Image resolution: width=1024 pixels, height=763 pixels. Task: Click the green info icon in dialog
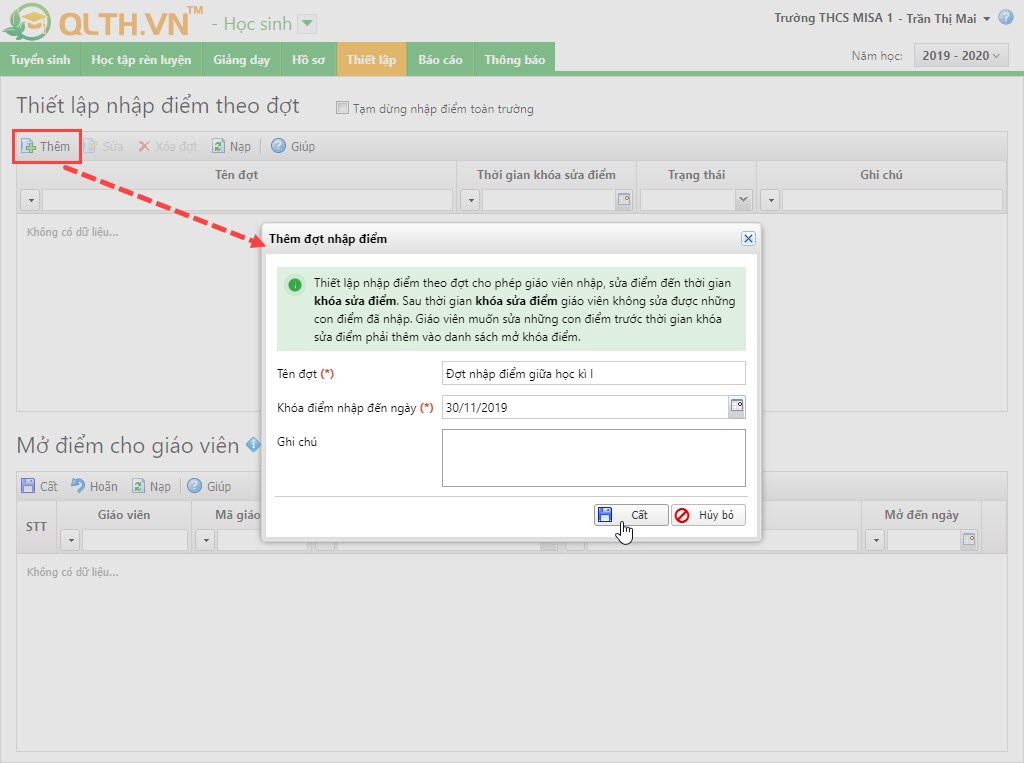[x=295, y=285]
